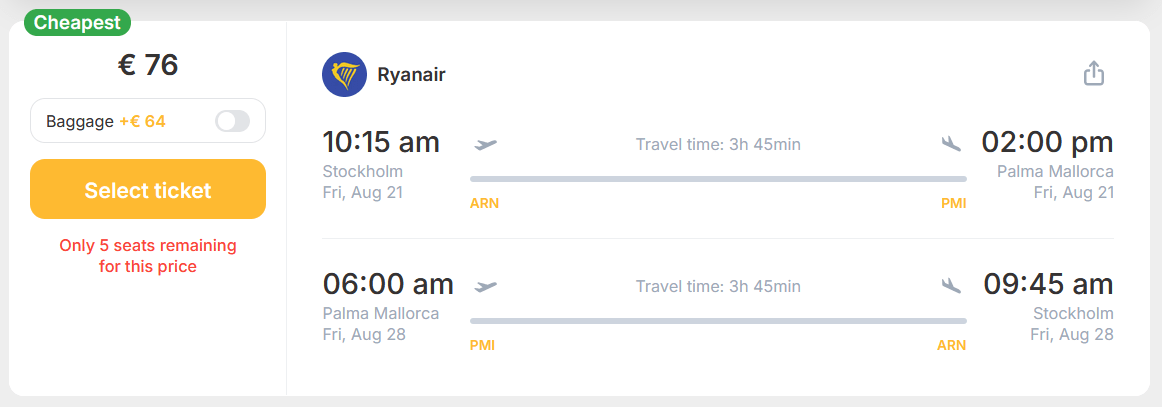Screen dimensions: 1162x407
Task: Click the return flight PMI departure code
Action: point(482,345)
